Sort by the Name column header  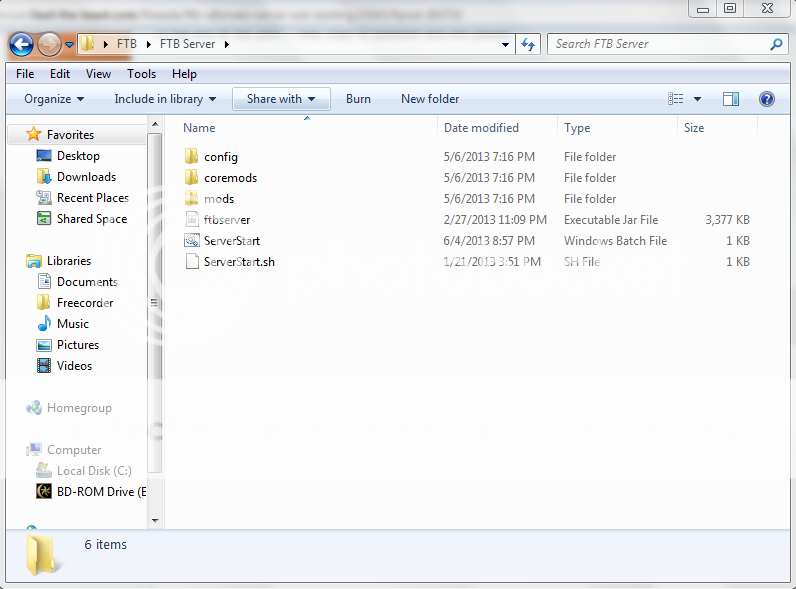click(199, 128)
